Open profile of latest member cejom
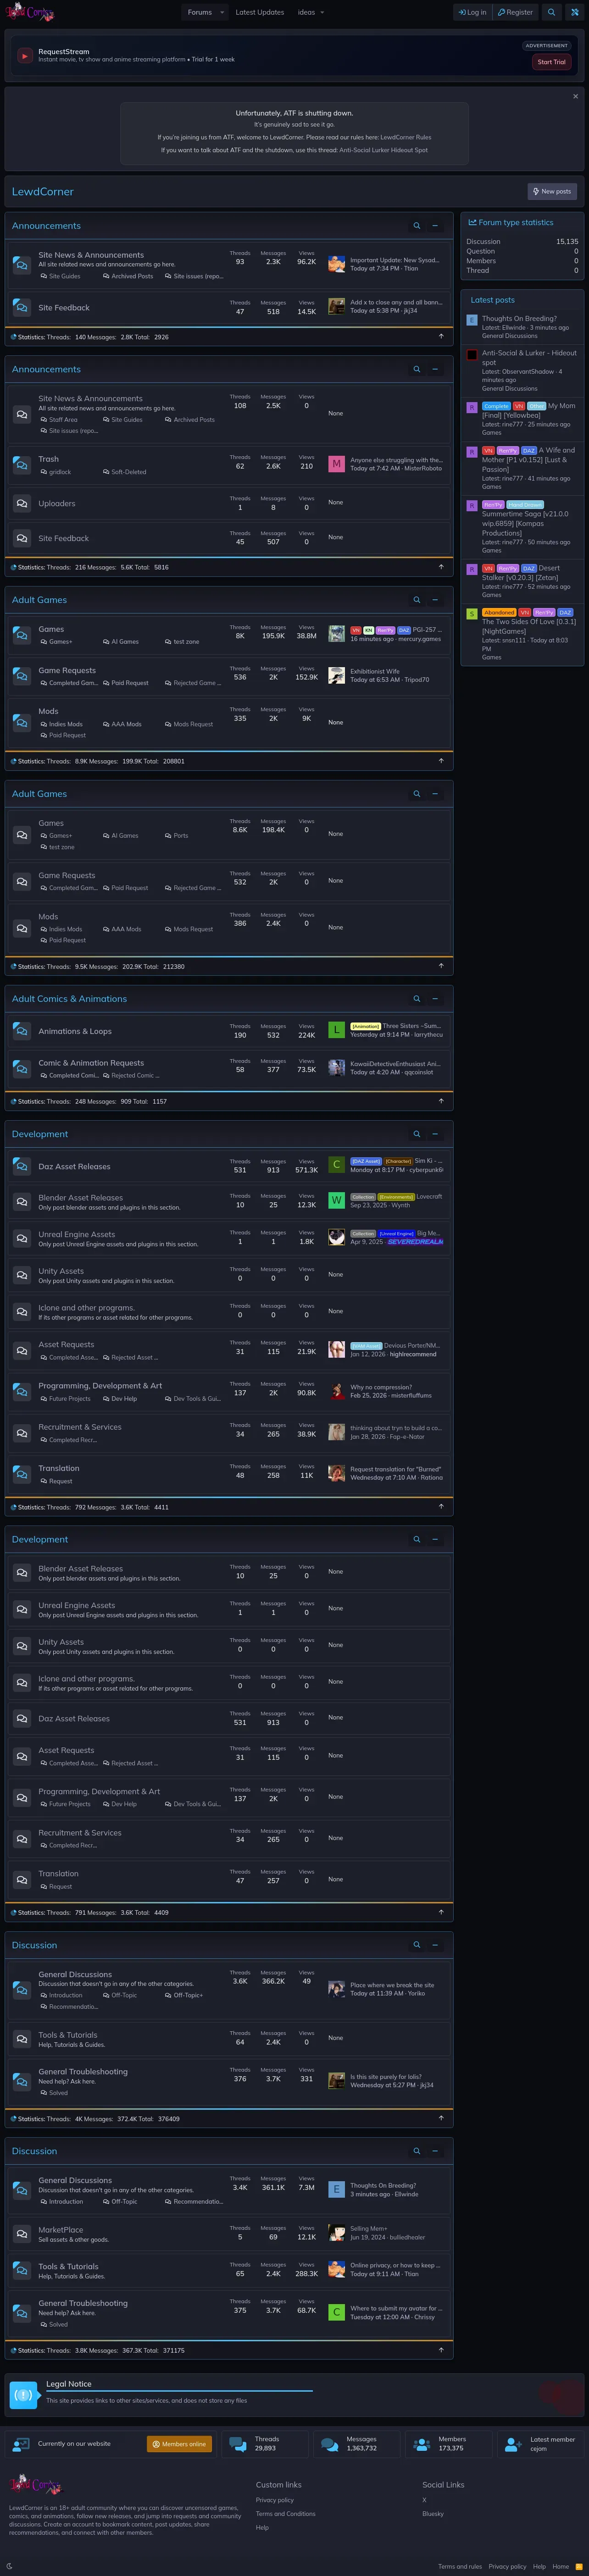589x2576 pixels. tap(538, 2448)
